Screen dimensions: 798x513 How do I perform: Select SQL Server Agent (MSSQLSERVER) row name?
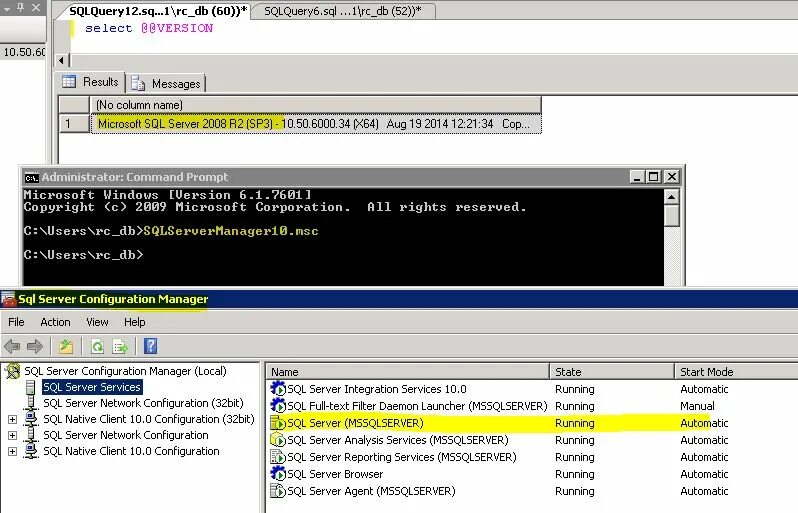click(371, 491)
